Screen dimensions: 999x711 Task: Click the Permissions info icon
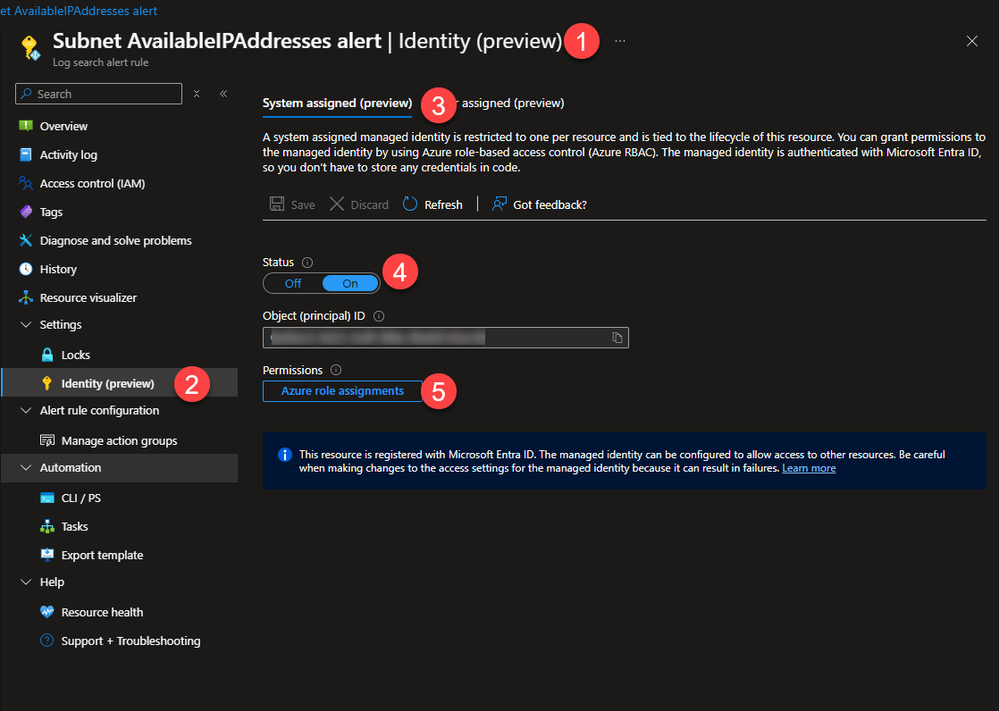[336, 370]
